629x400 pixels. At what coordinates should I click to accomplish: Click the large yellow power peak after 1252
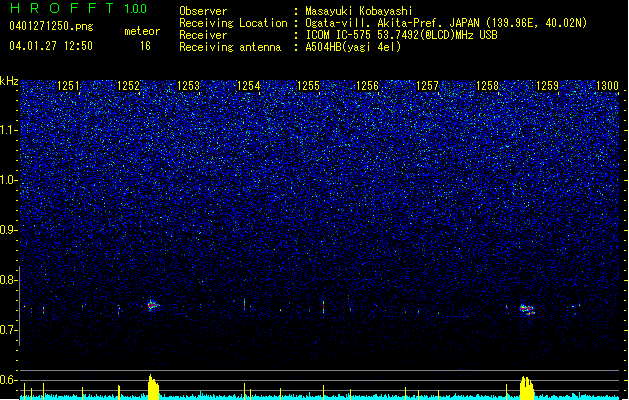(x=153, y=387)
